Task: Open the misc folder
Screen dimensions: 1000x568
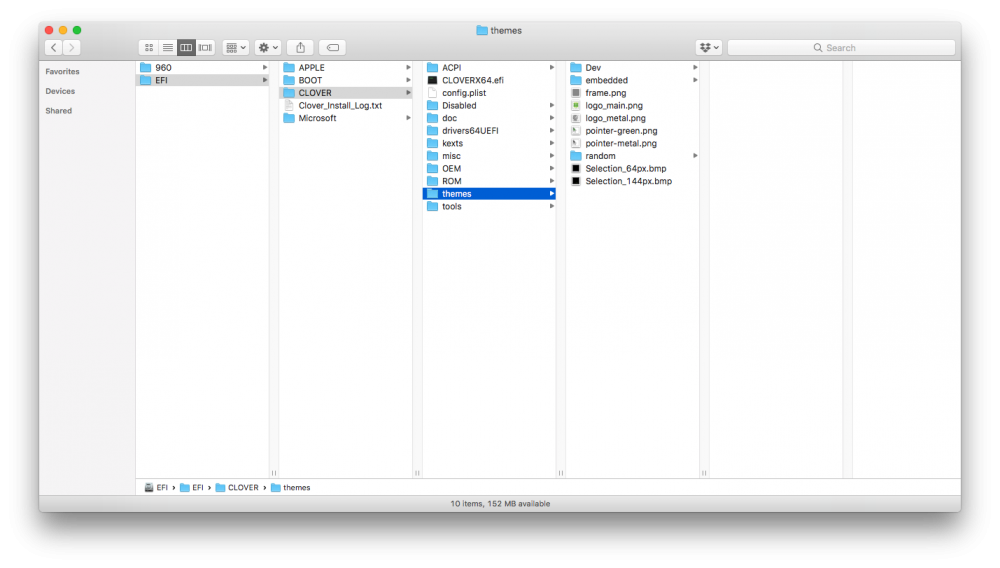Action: pyautogui.click(x=489, y=156)
